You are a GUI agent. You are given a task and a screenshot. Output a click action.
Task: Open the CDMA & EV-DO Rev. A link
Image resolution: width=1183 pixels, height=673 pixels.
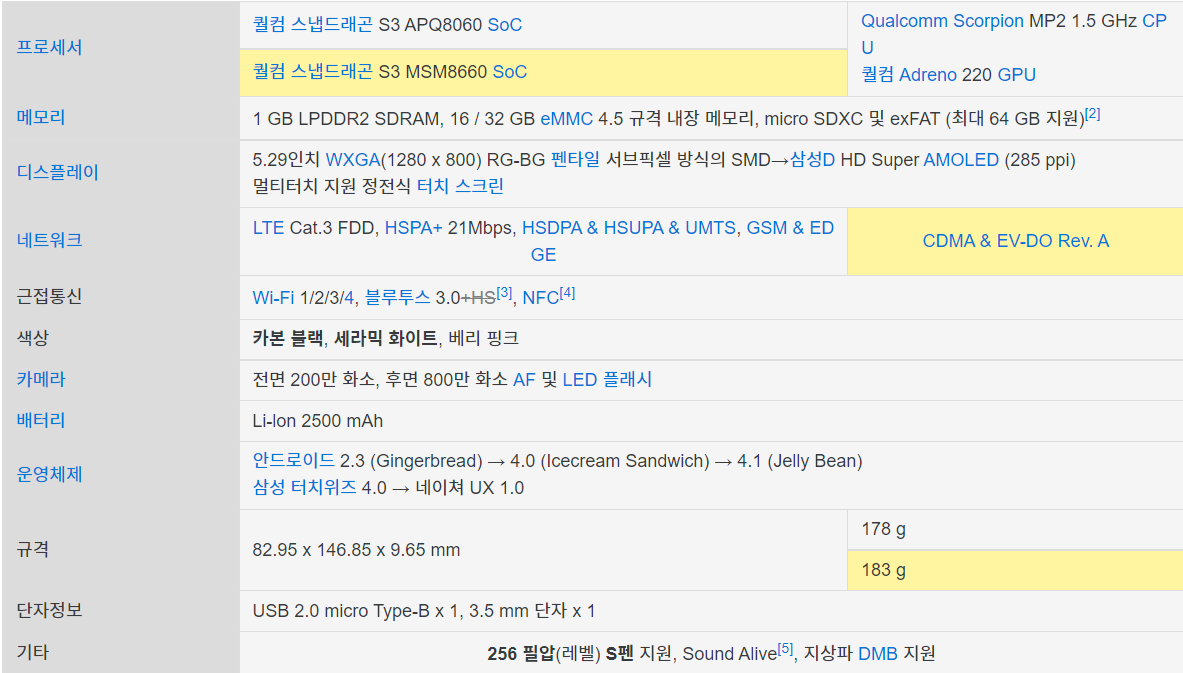coord(1016,241)
